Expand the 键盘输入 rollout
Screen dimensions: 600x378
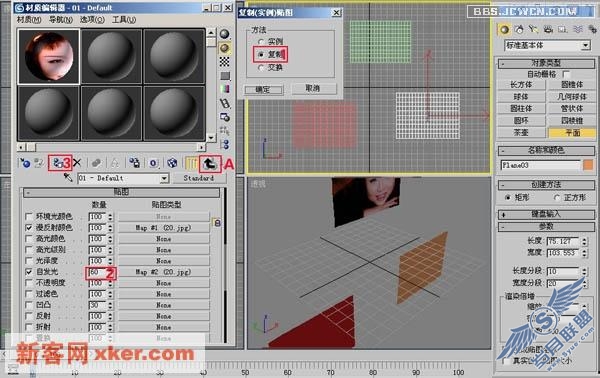546,214
